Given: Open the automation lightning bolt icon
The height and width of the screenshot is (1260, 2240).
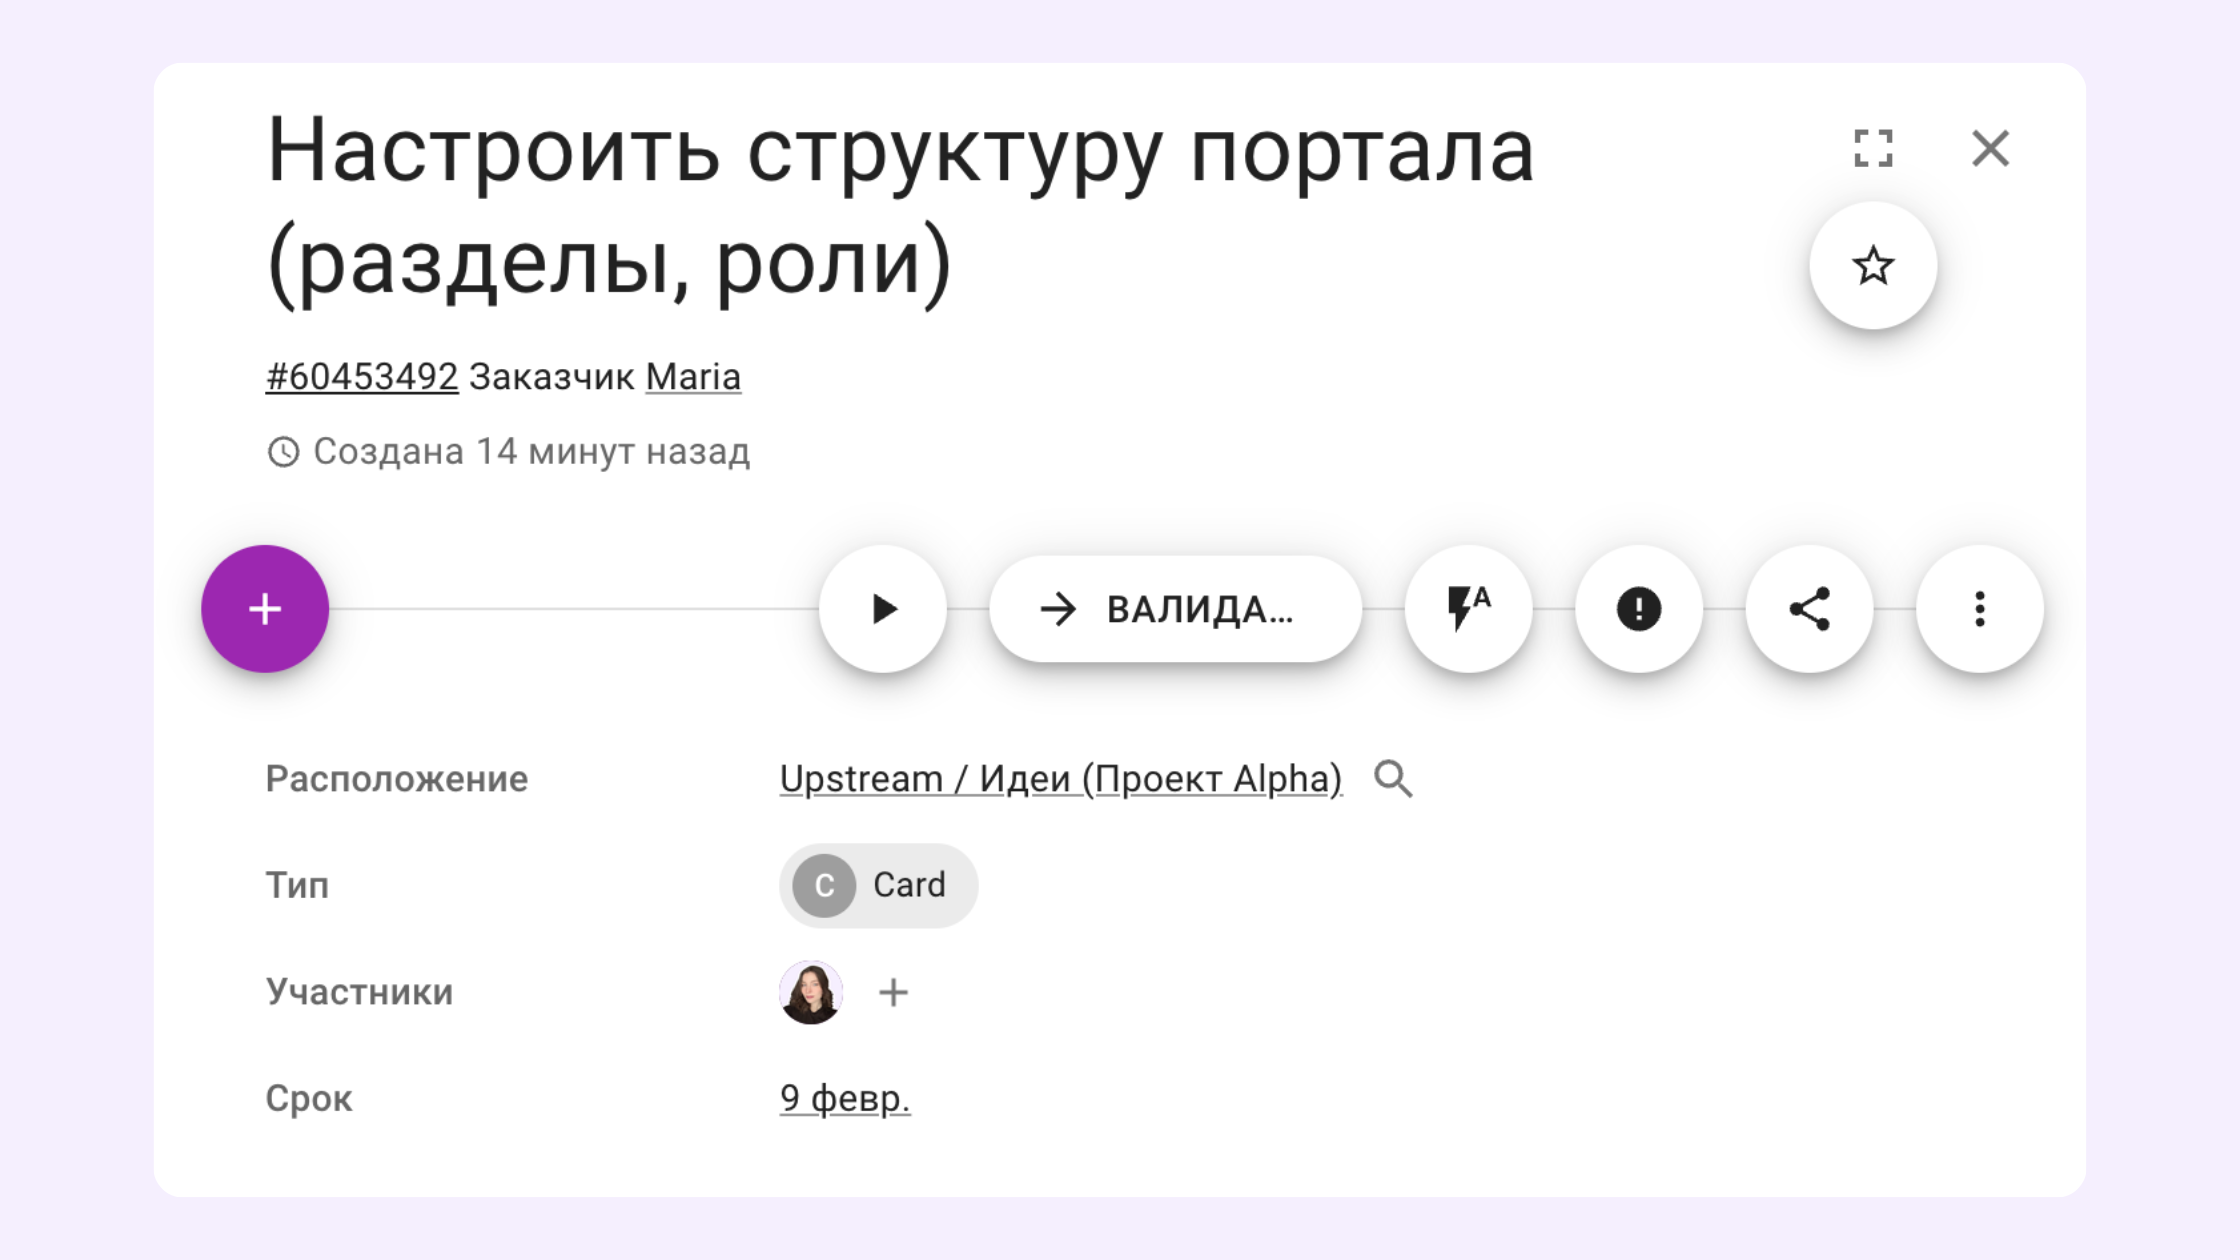Looking at the screenshot, I should (1468, 609).
